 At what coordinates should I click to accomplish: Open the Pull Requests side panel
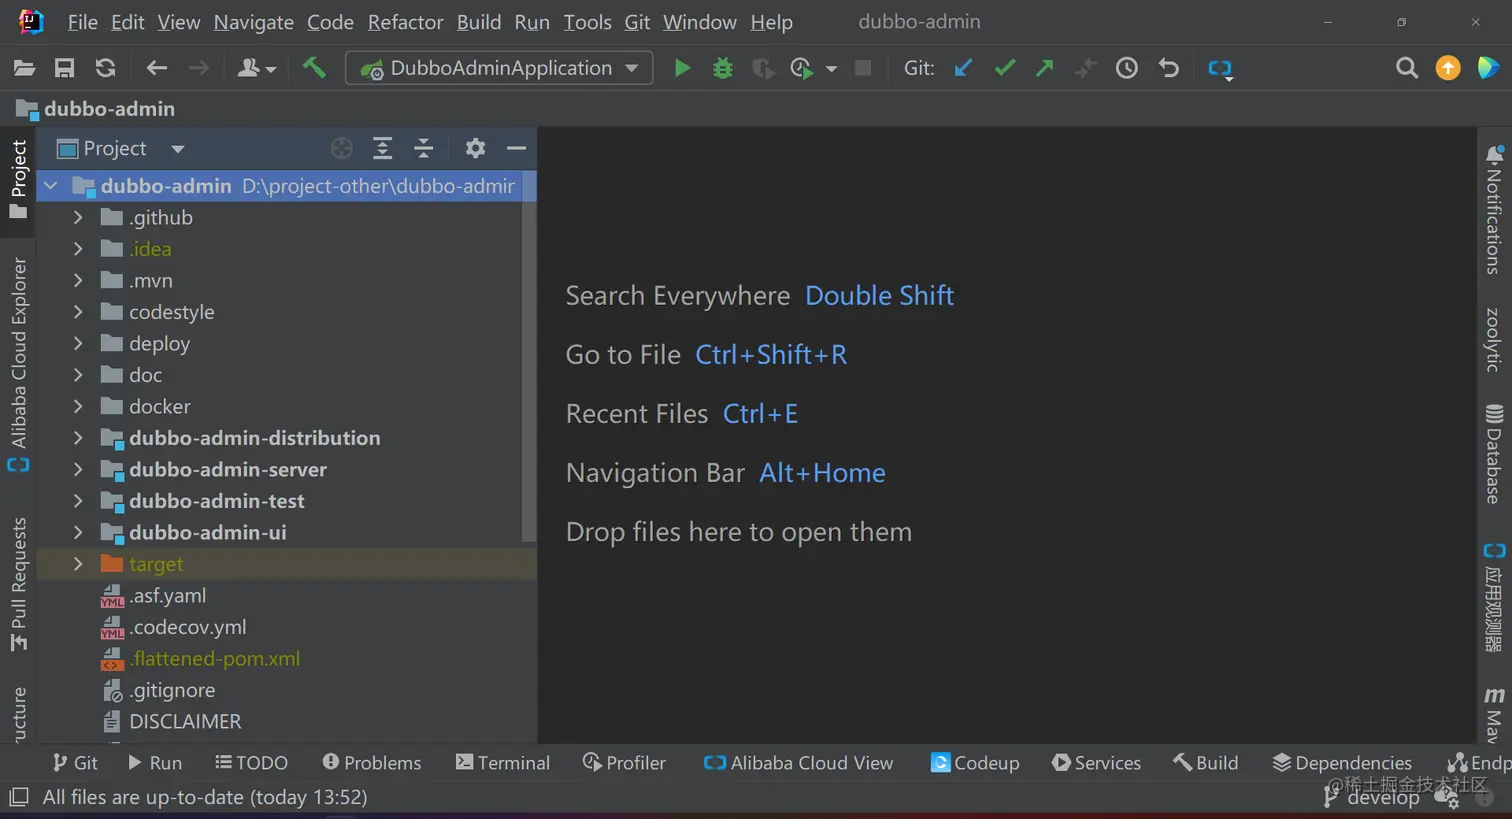tap(18, 585)
